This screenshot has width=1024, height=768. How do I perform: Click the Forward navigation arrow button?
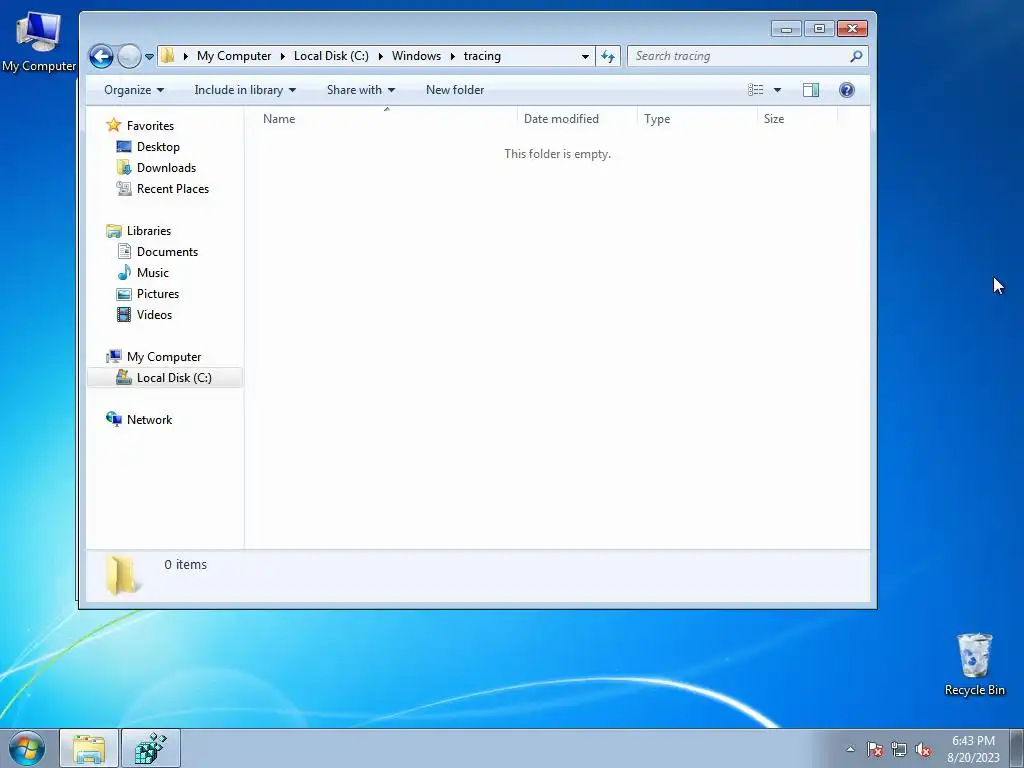tap(129, 56)
